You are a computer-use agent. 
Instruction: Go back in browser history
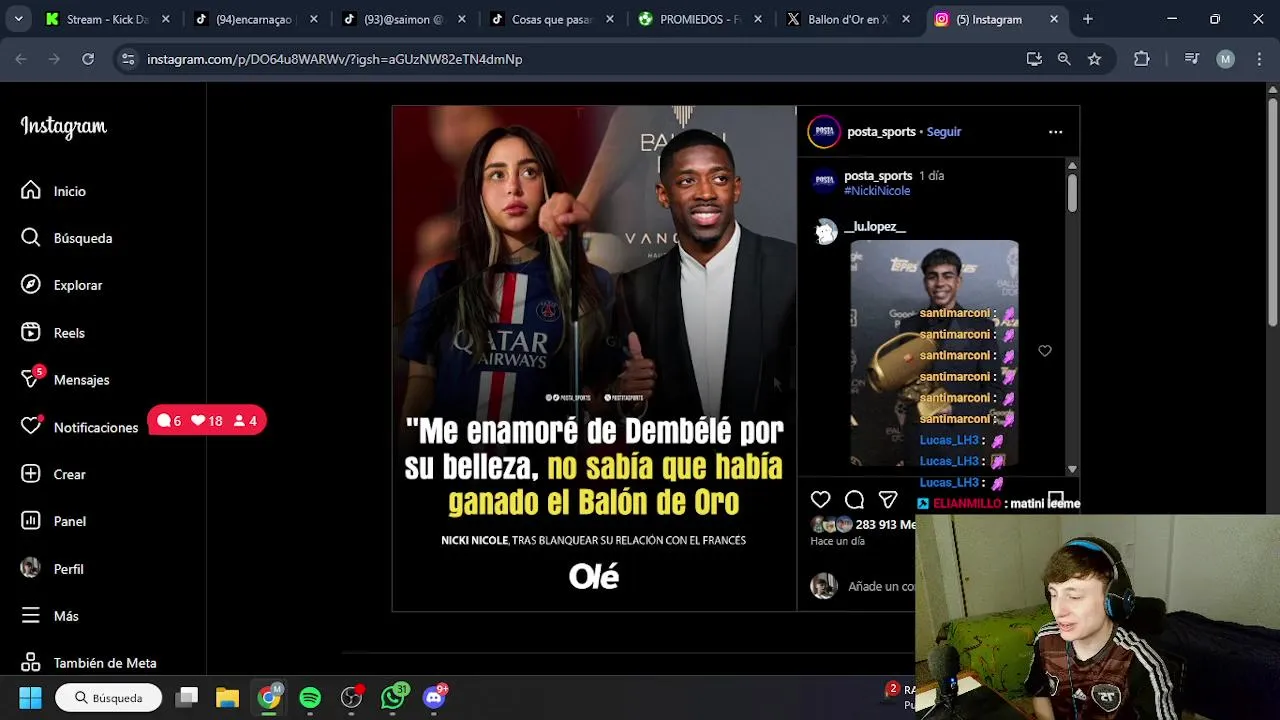coord(21,59)
